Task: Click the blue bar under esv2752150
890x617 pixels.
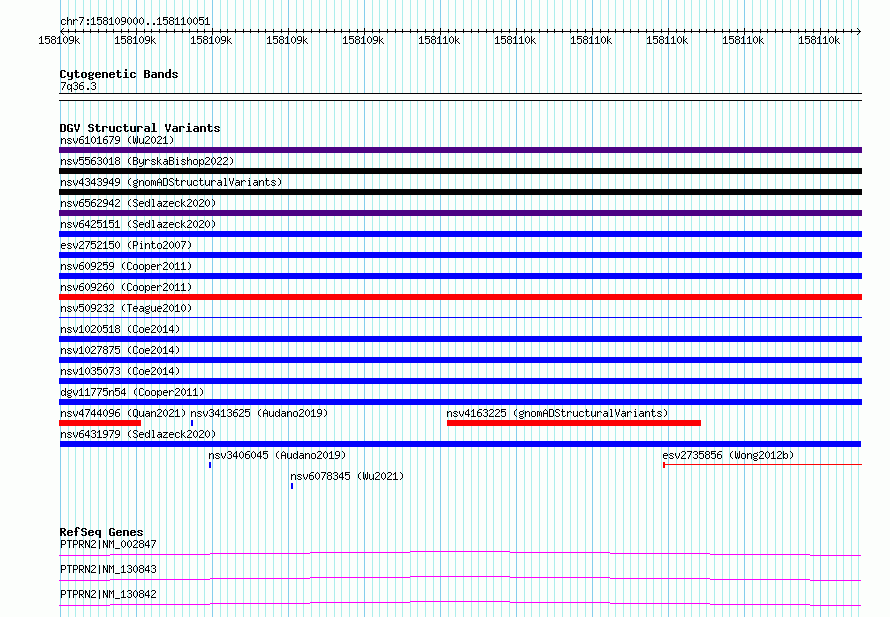Action: [460, 255]
